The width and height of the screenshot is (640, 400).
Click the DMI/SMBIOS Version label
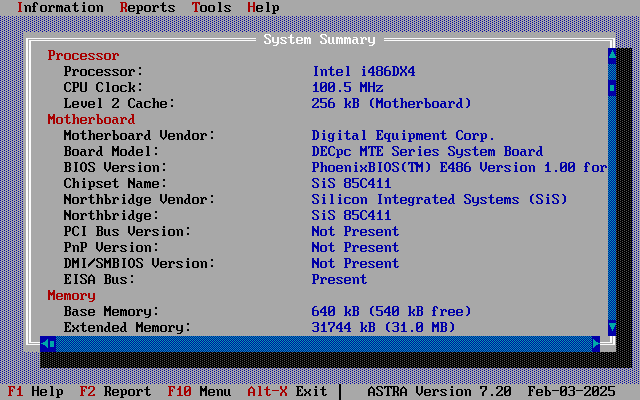tap(139, 263)
